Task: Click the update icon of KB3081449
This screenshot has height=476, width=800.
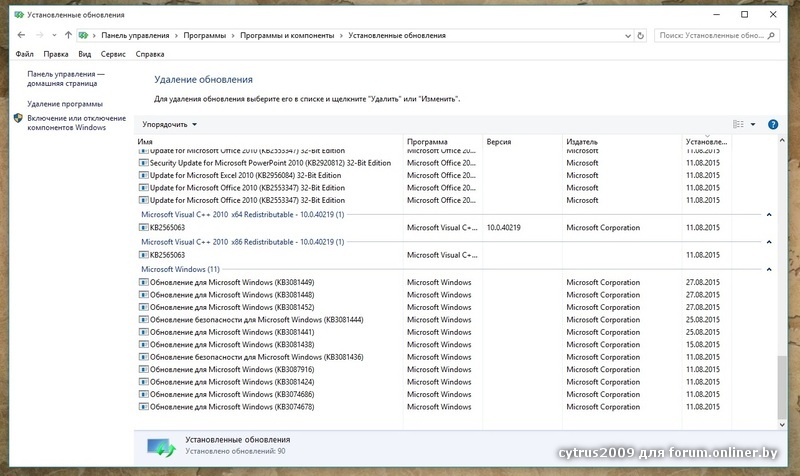Action: (143, 283)
